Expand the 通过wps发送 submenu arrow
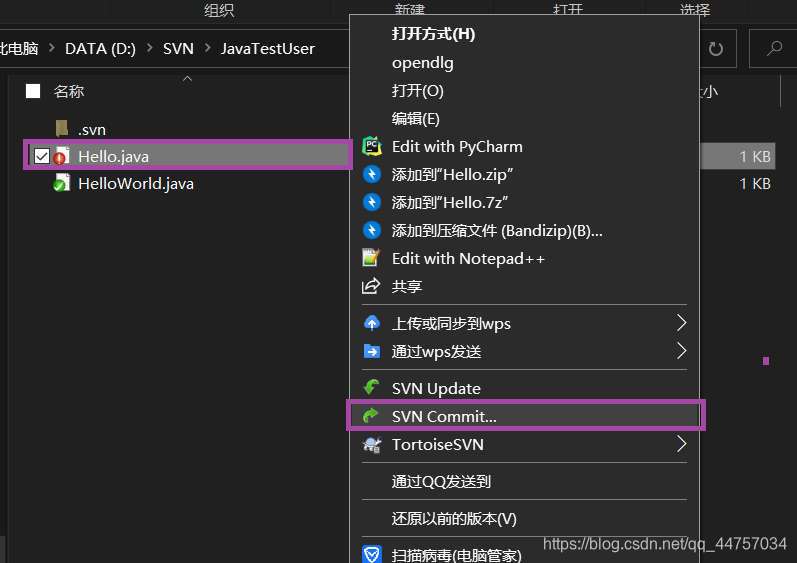797x563 pixels. (682, 351)
